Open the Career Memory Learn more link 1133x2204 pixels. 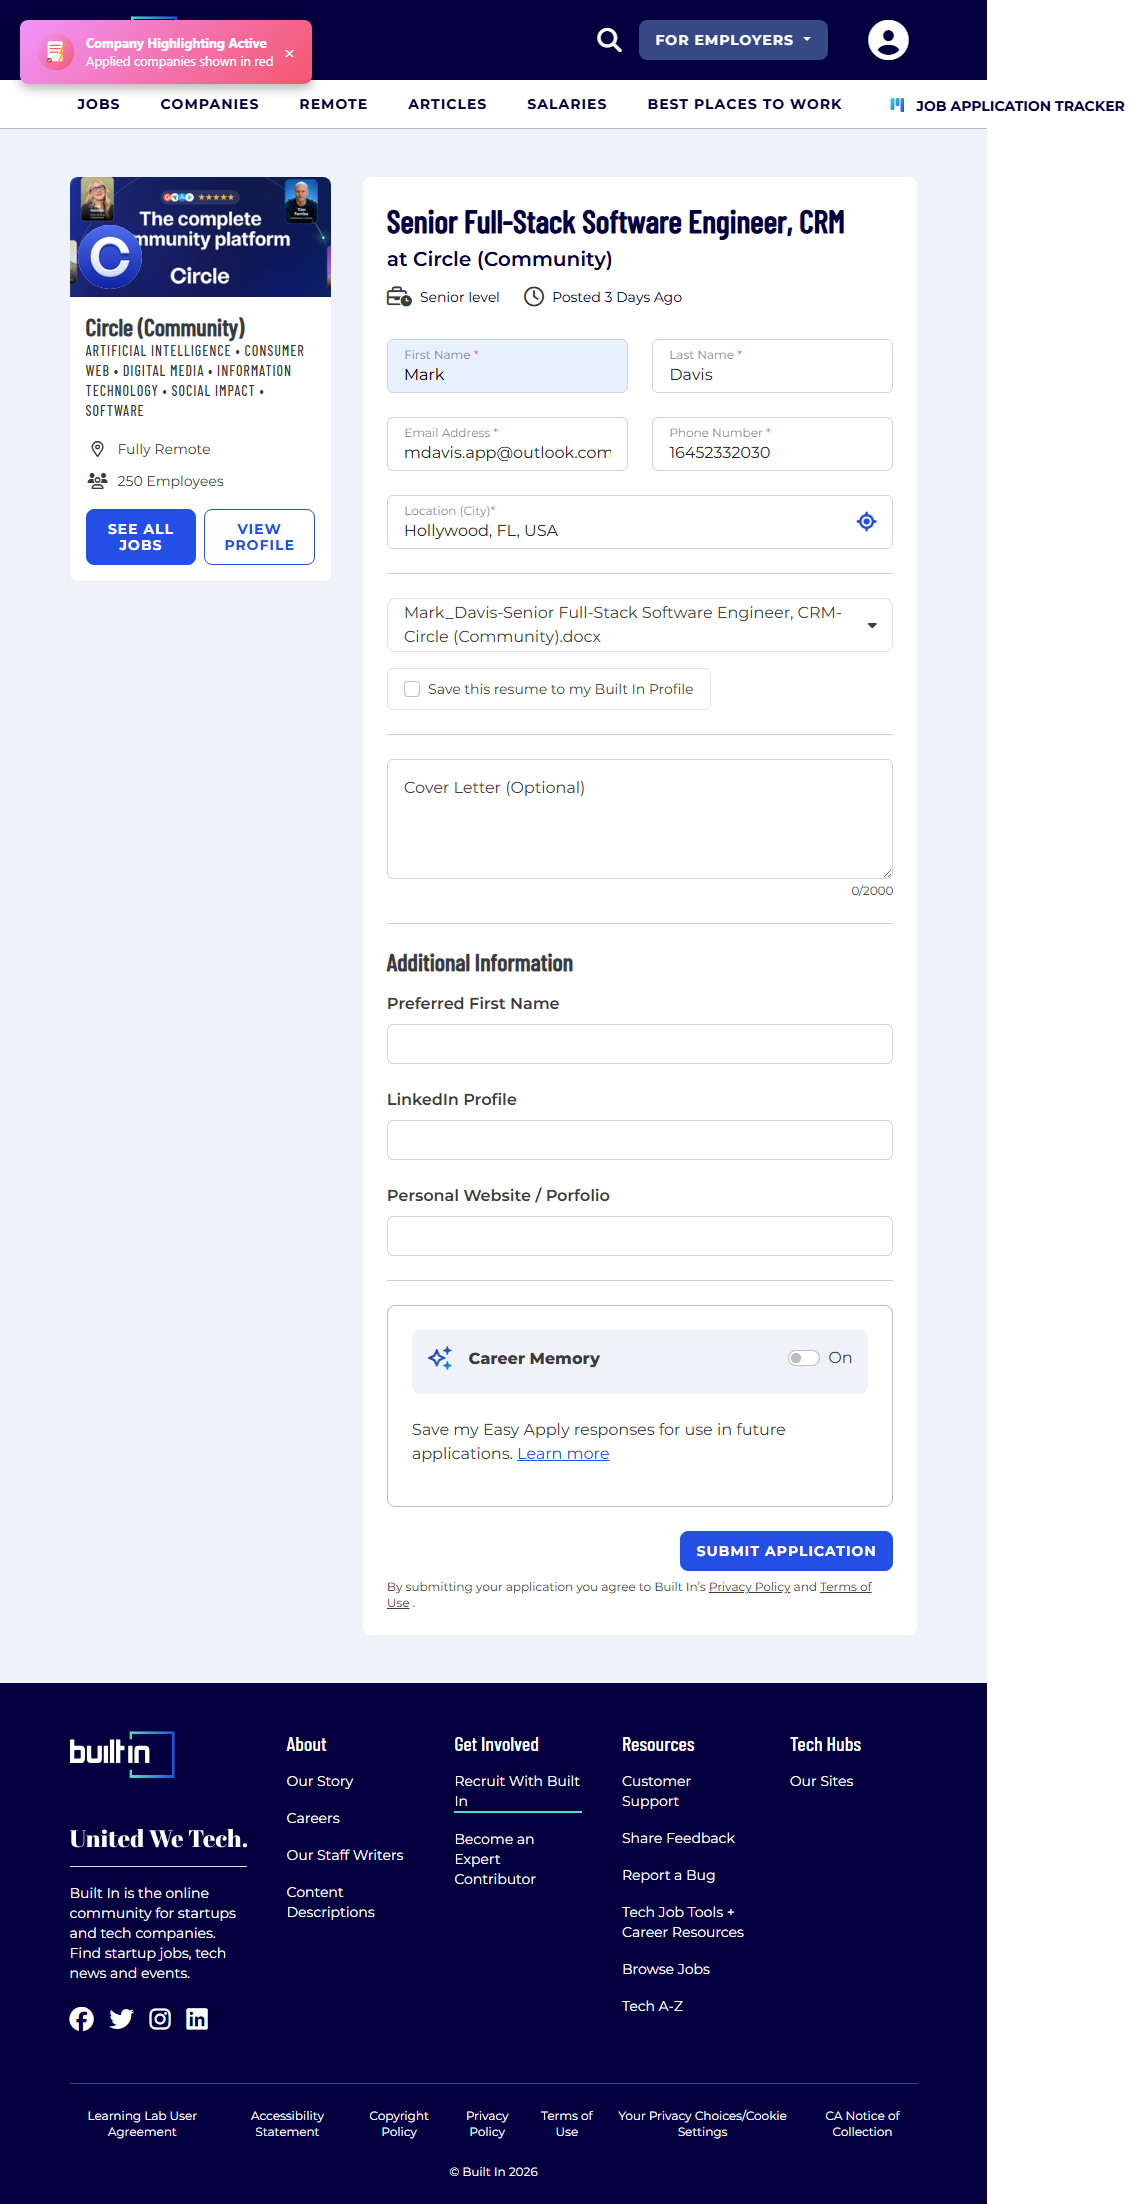tap(563, 1454)
